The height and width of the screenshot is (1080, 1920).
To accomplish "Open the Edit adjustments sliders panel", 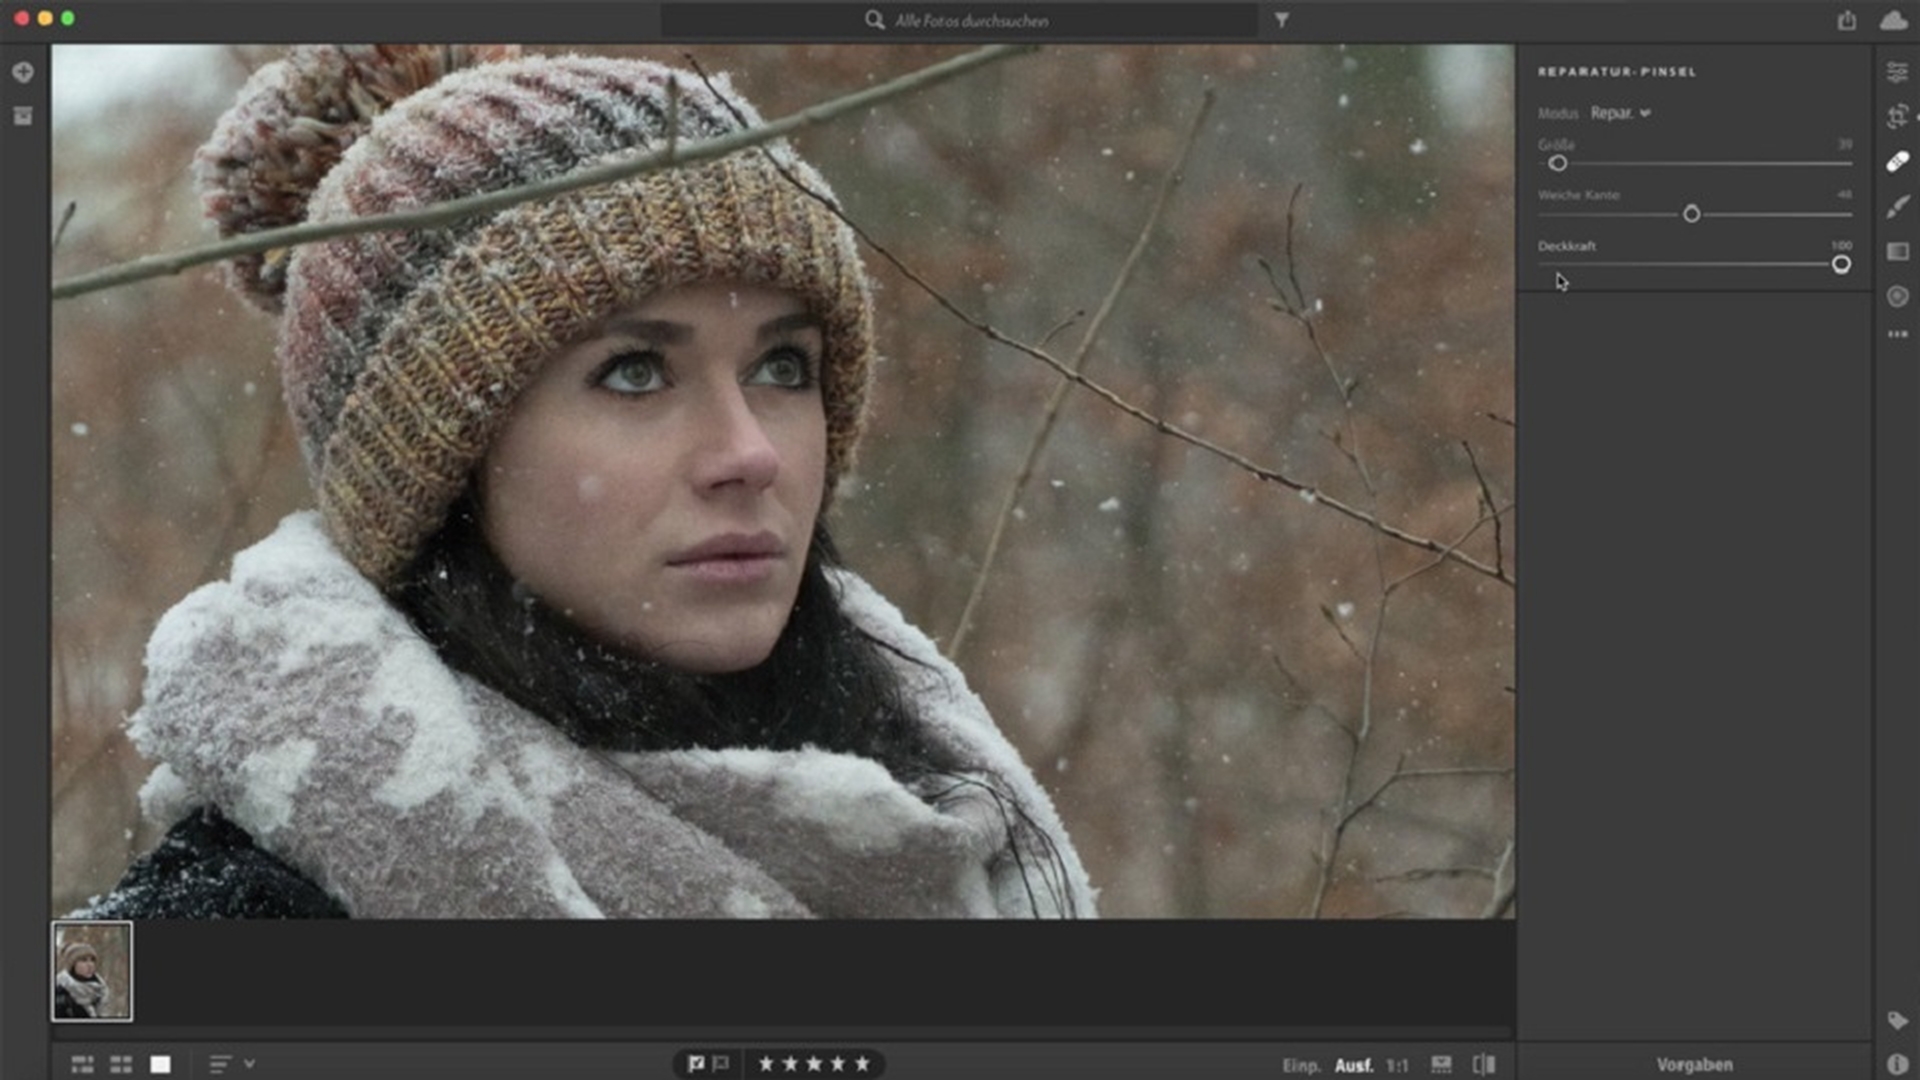I will pos(1897,72).
